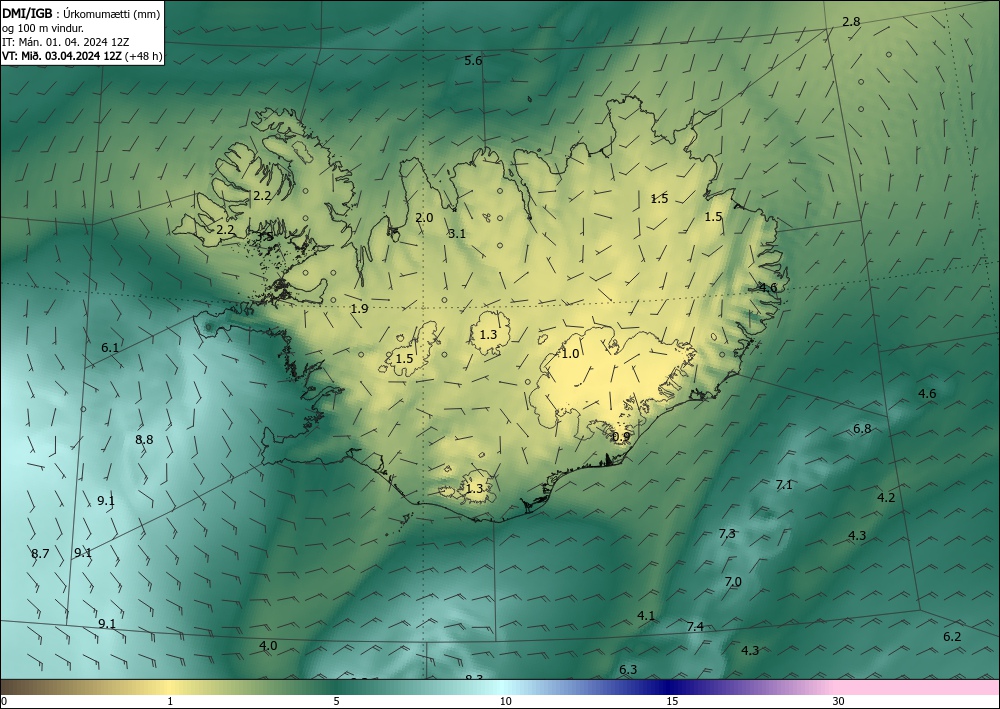Click the 6.1 value over the western sea
This screenshot has width=1000, height=709.
(110, 348)
